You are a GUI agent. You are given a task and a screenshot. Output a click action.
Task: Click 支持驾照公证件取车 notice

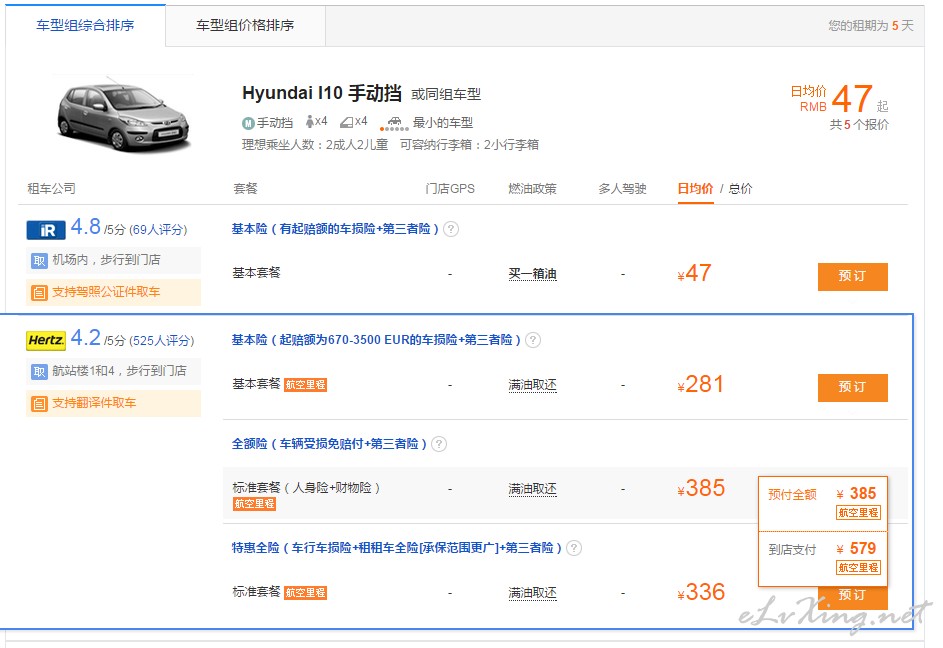[114, 292]
